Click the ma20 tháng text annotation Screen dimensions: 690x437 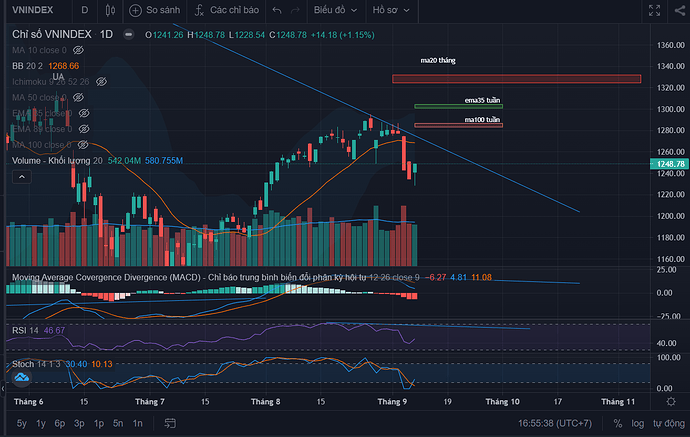(x=438, y=60)
